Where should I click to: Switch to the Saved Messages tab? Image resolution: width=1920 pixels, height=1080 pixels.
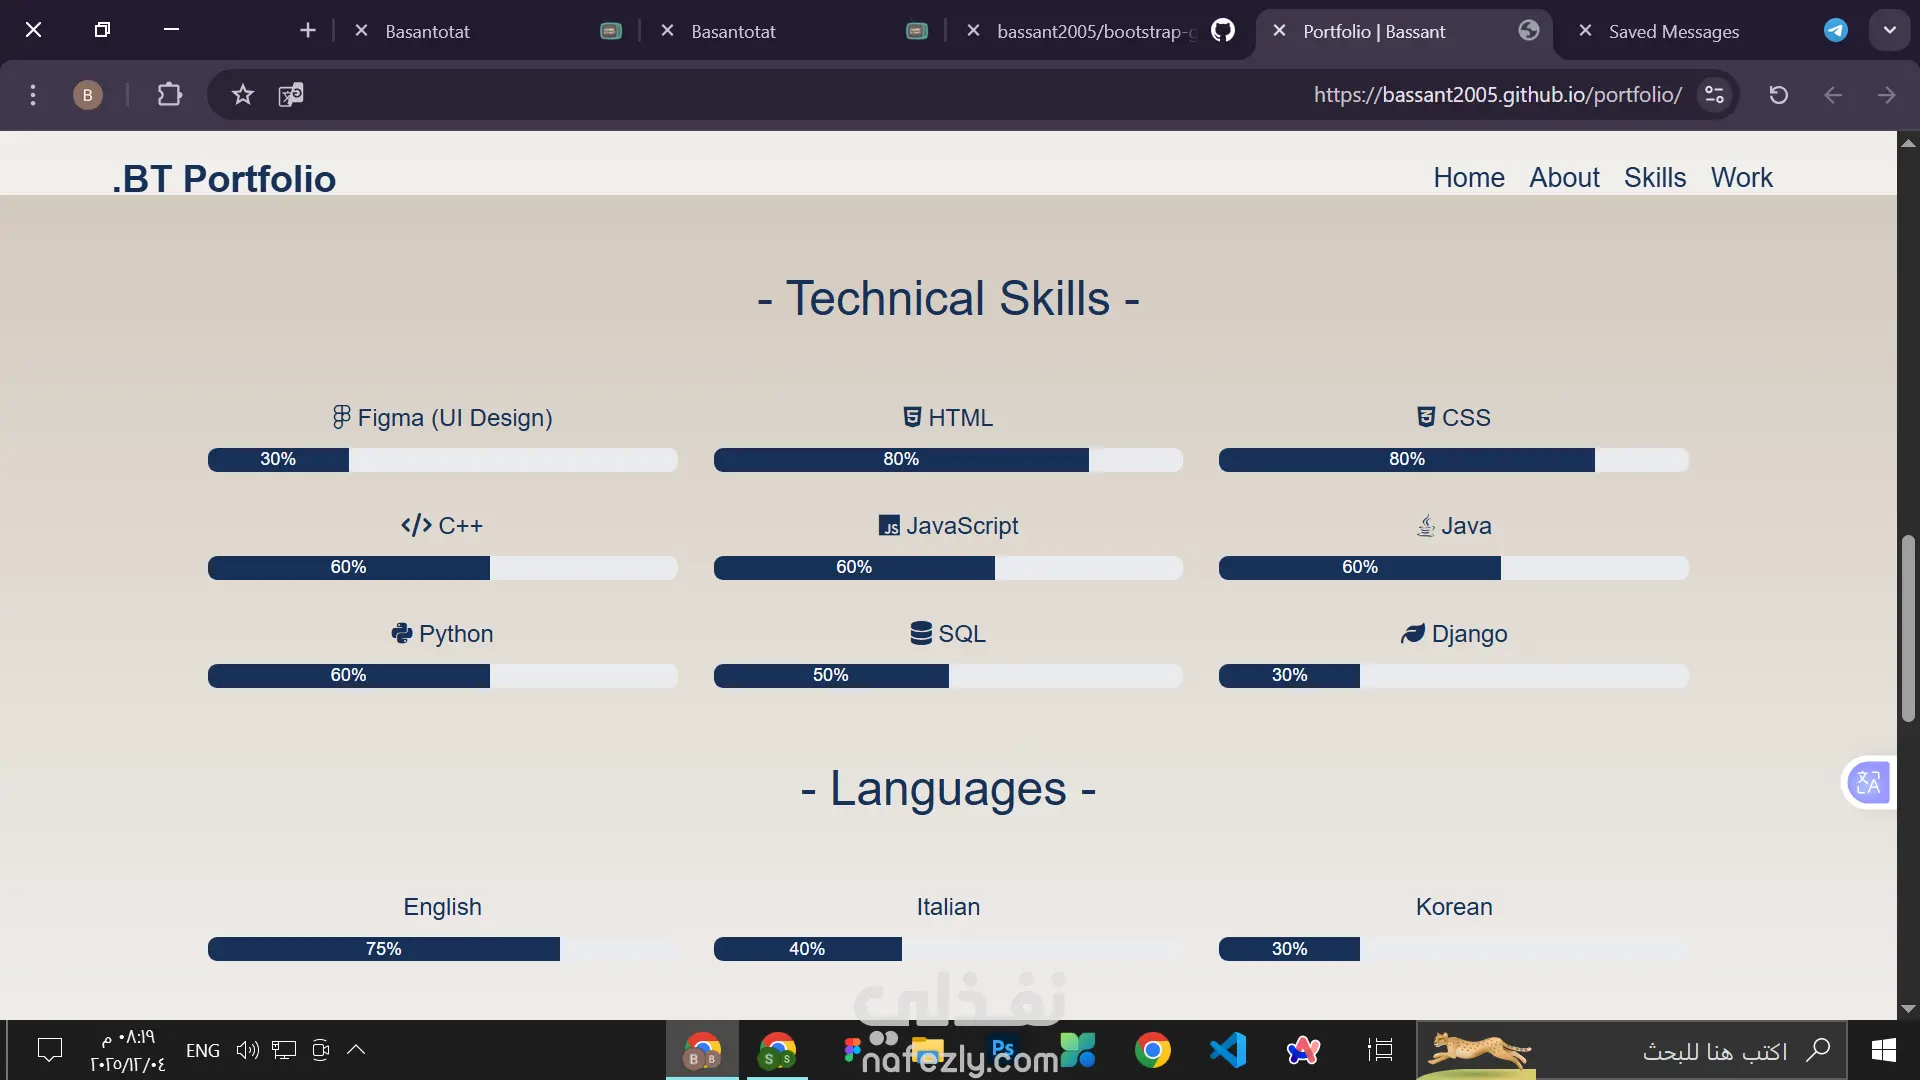1673,31
